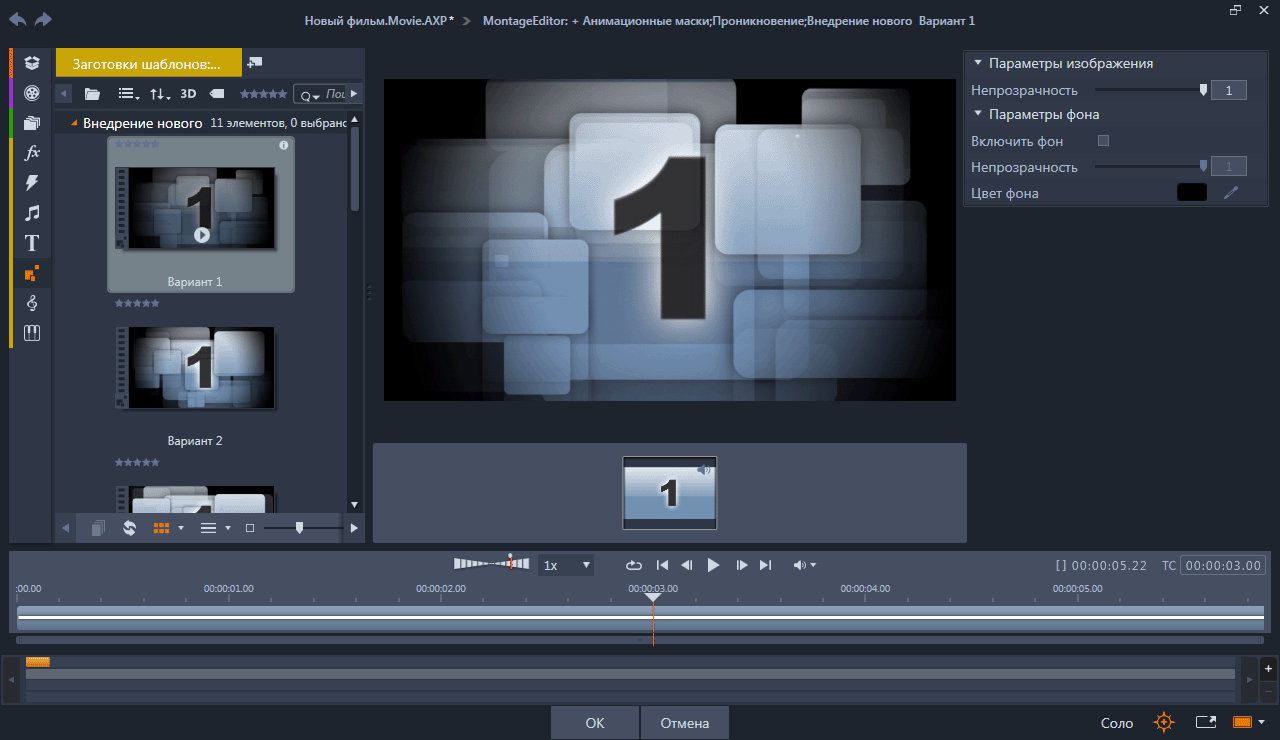
Task: Open the 1x playback speed dropdown
Action: (566, 565)
